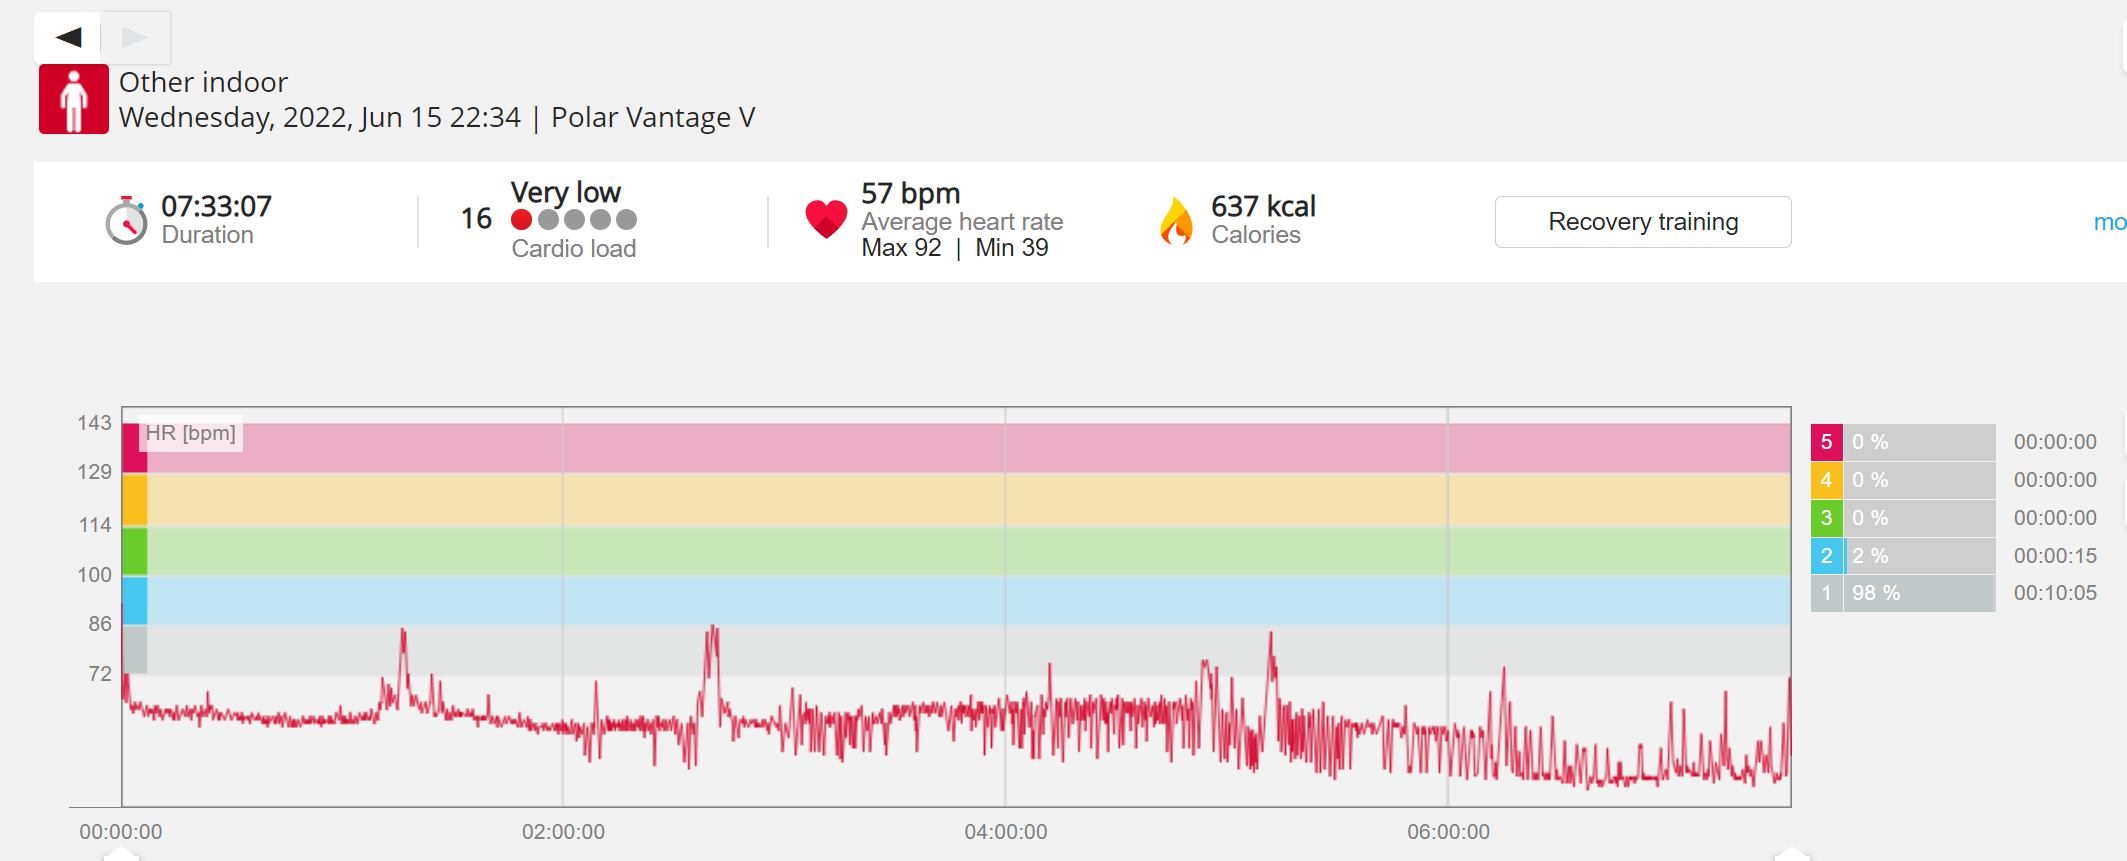Select heart rate zone 4 orange box
The image size is (2127, 861).
[1826, 480]
